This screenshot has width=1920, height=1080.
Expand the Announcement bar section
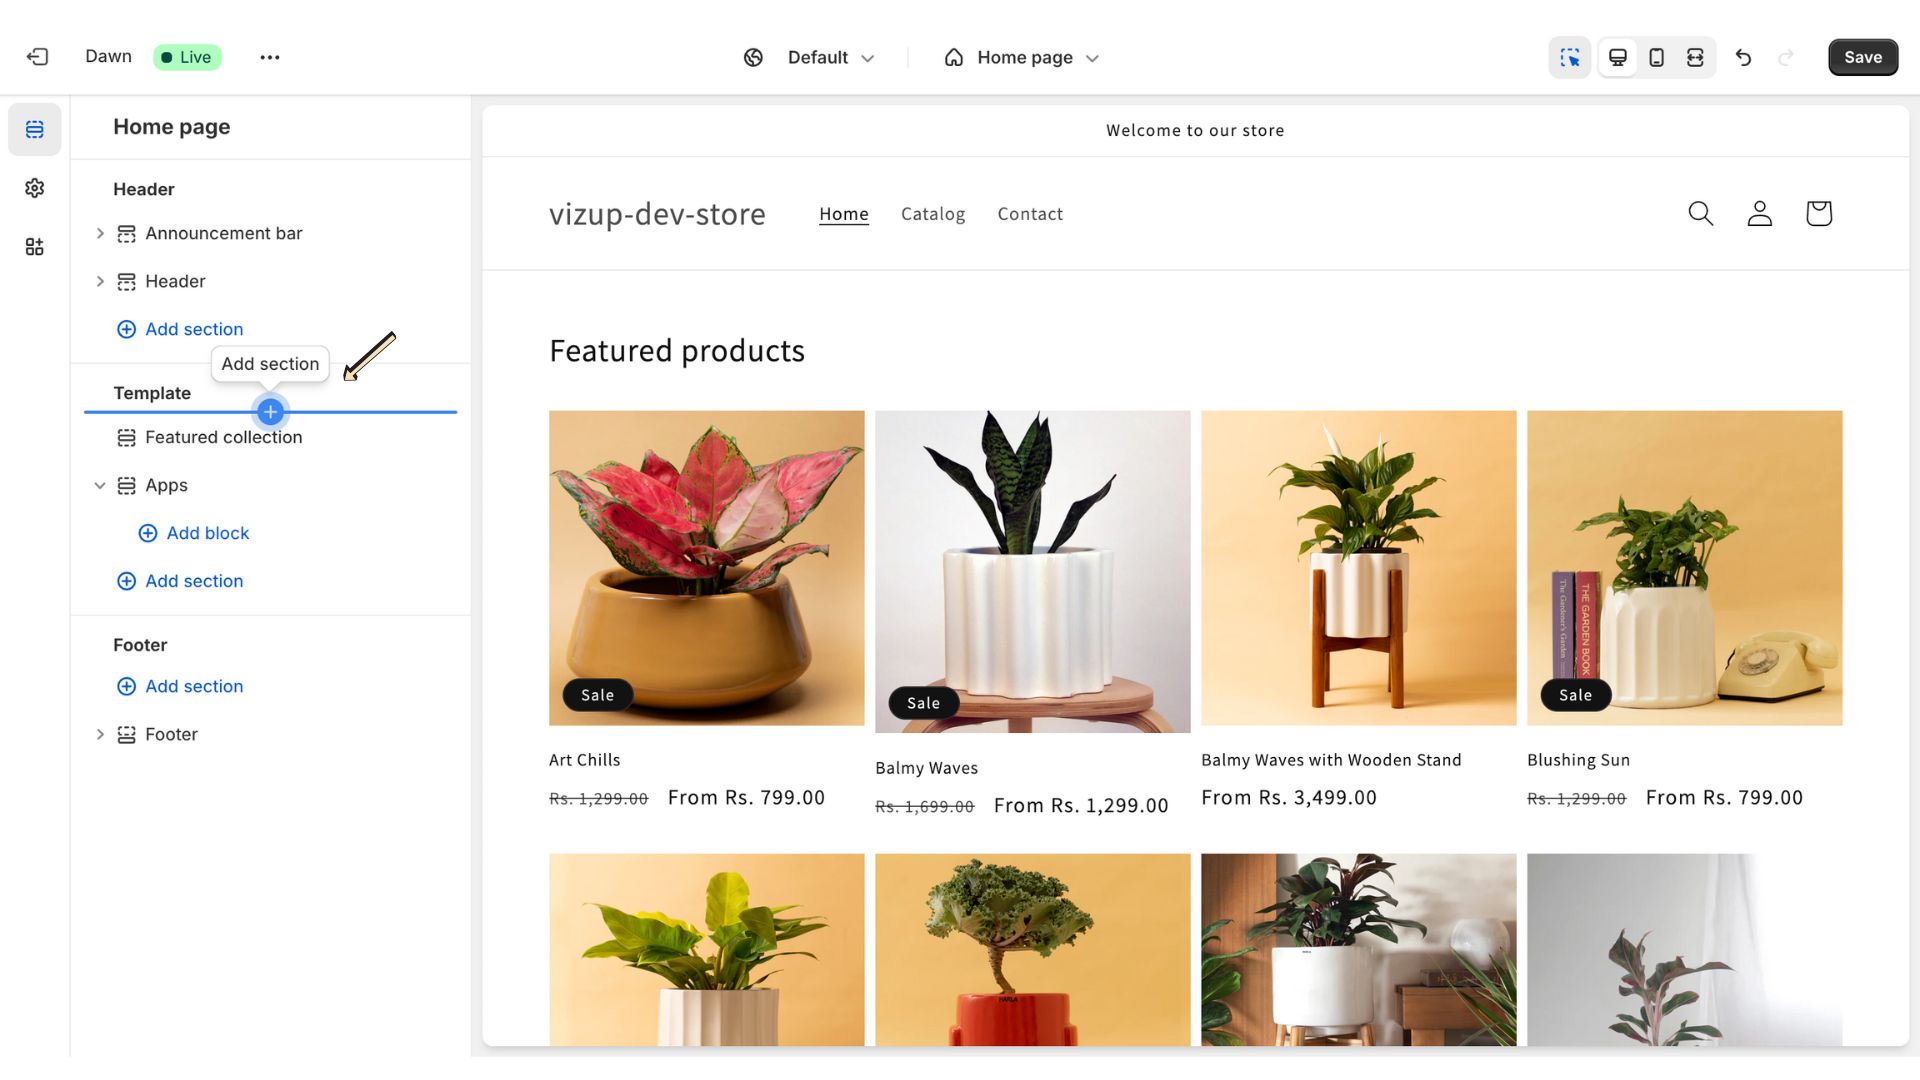click(x=100, y=233)
